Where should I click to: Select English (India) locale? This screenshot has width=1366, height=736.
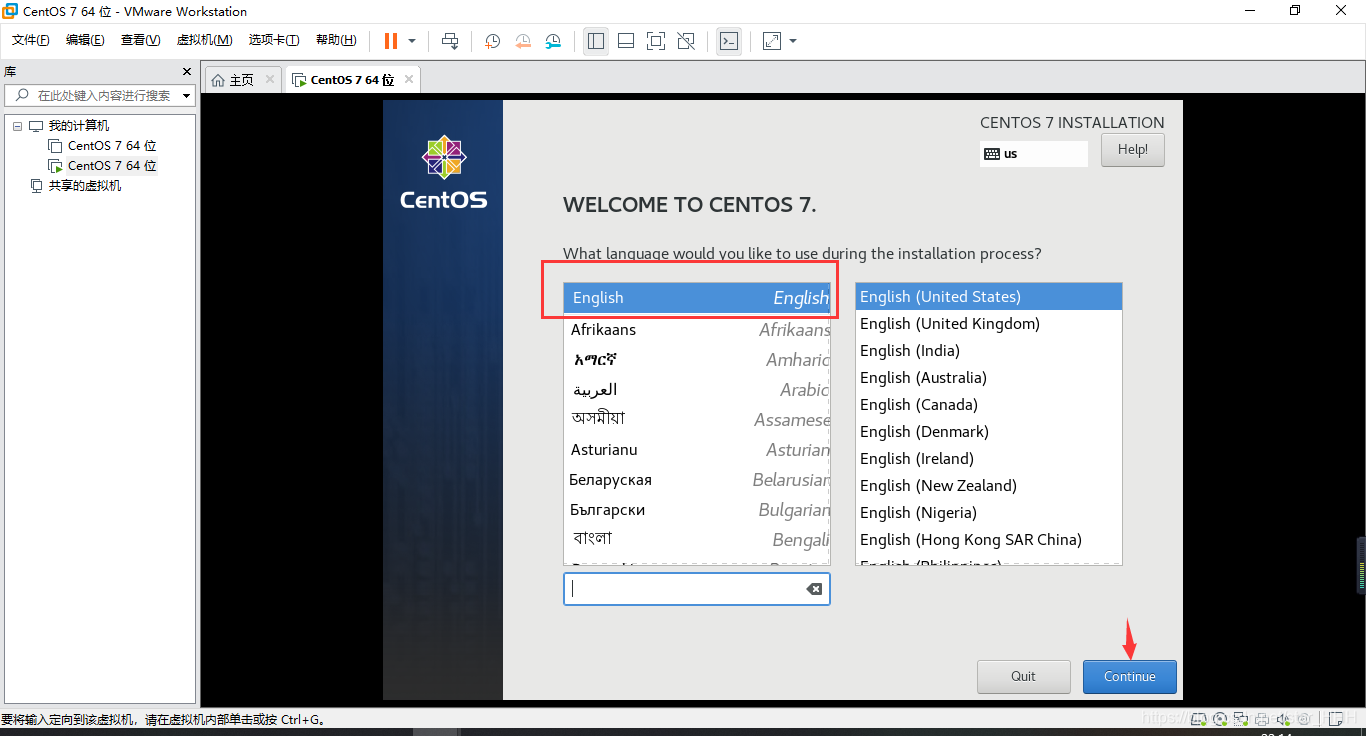[x=989, y=351]
